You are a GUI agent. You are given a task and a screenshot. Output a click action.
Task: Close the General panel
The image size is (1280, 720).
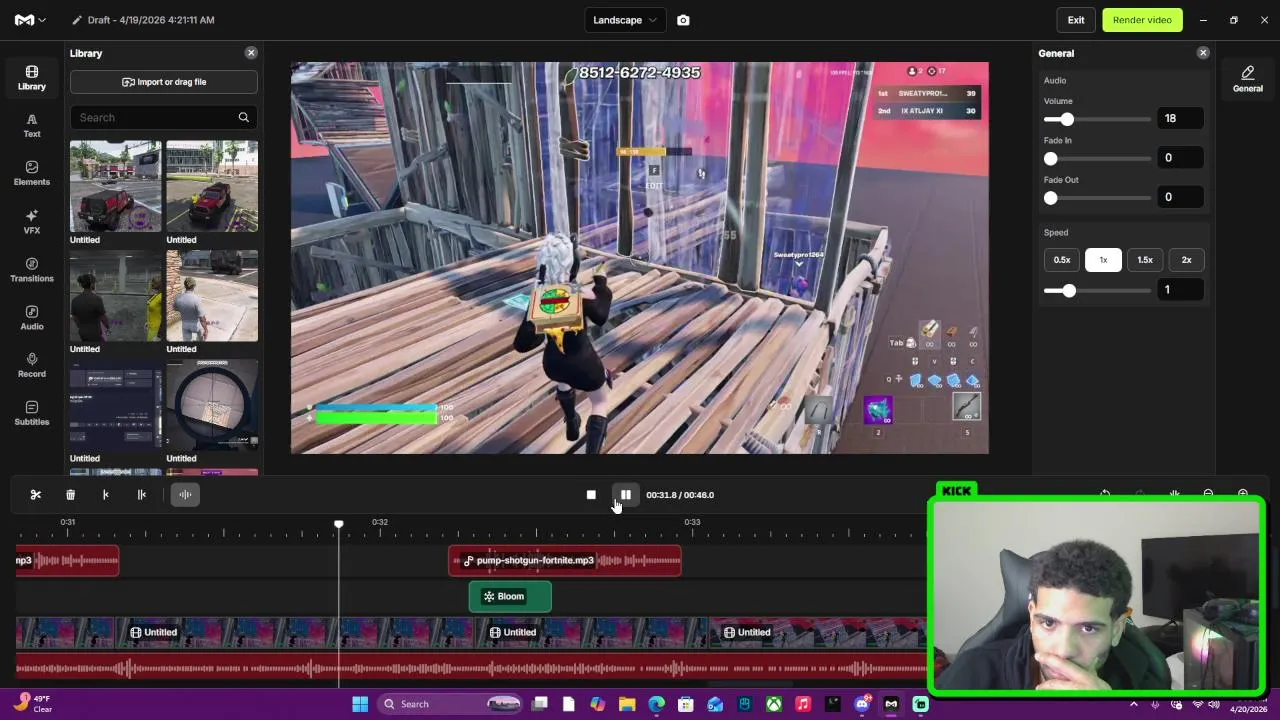pos(1203,53)
